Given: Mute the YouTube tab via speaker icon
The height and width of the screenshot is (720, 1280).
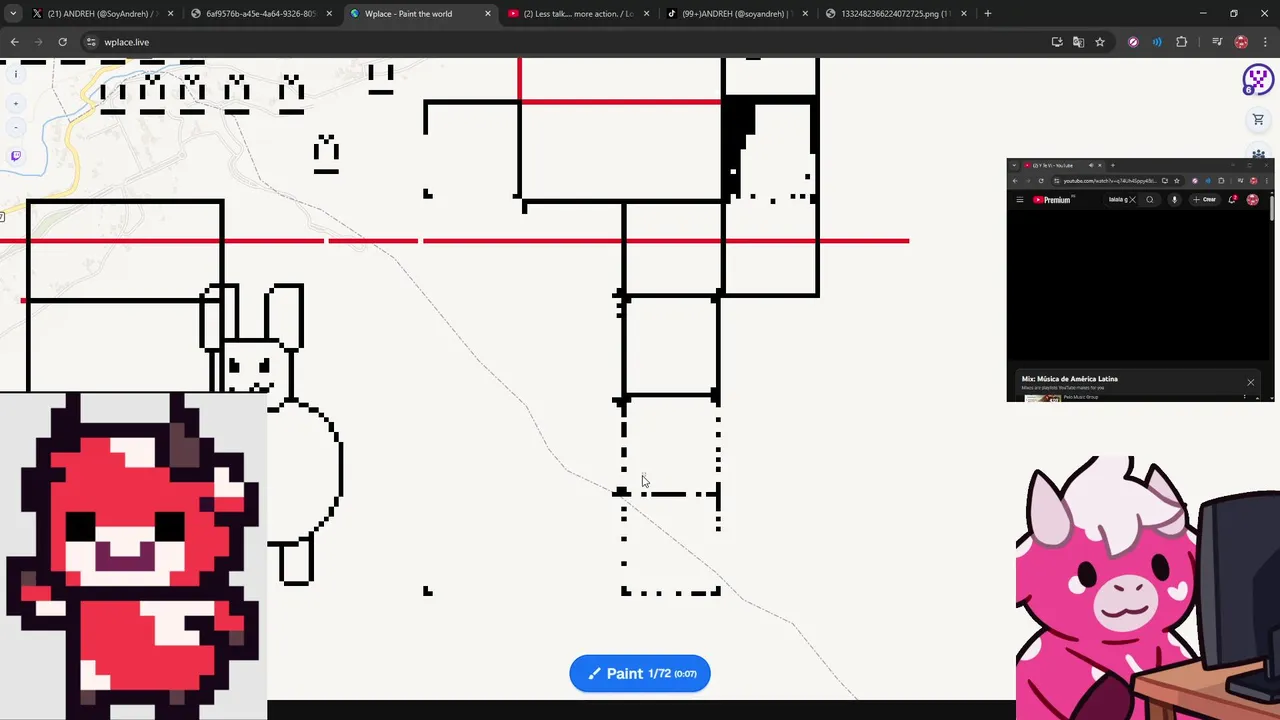Looking at the screenshot, I should point(1091,165).
